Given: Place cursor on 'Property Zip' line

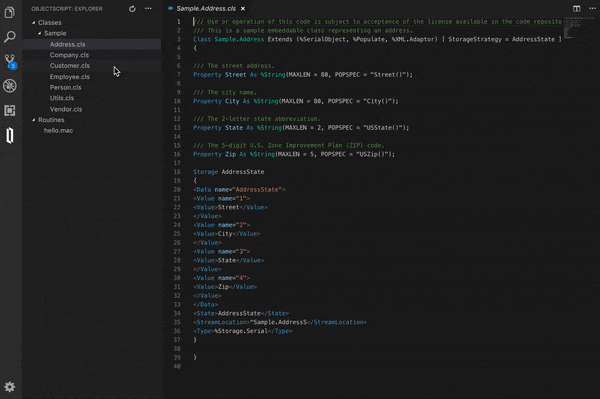Looking at the screenshot, I should (x=294, y=154).
